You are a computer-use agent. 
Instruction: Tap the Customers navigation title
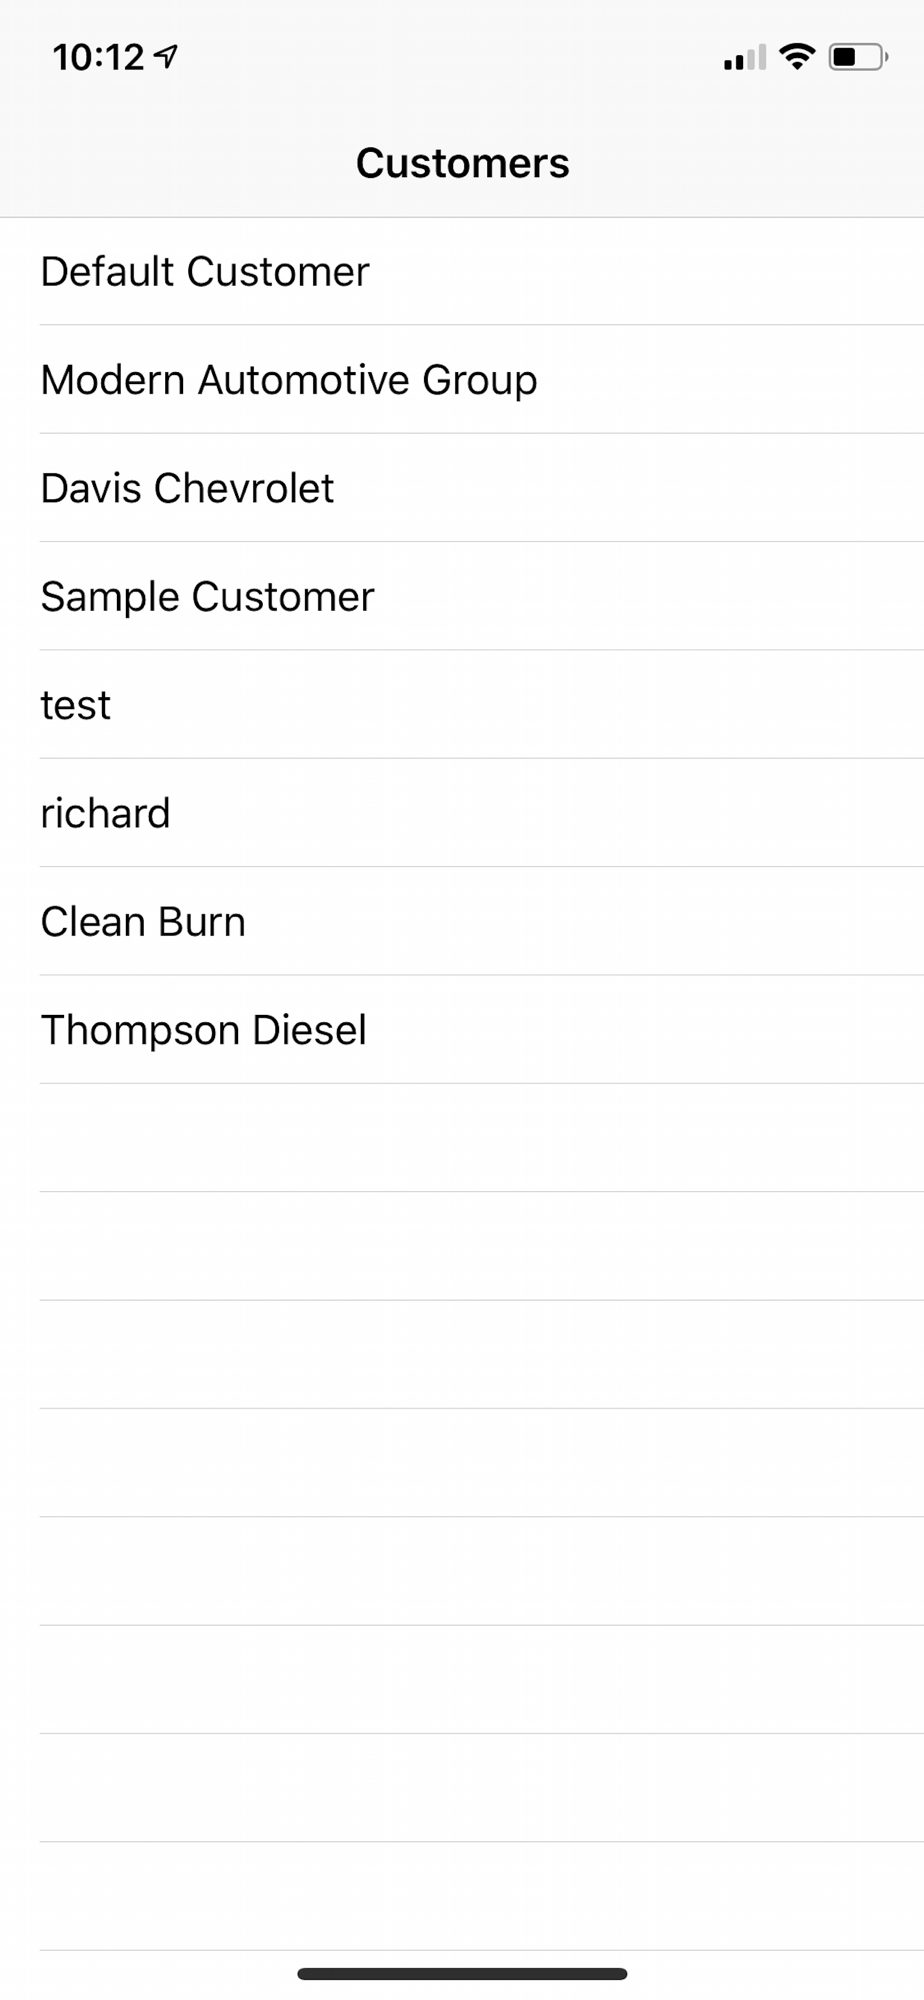tap(462, 164)
